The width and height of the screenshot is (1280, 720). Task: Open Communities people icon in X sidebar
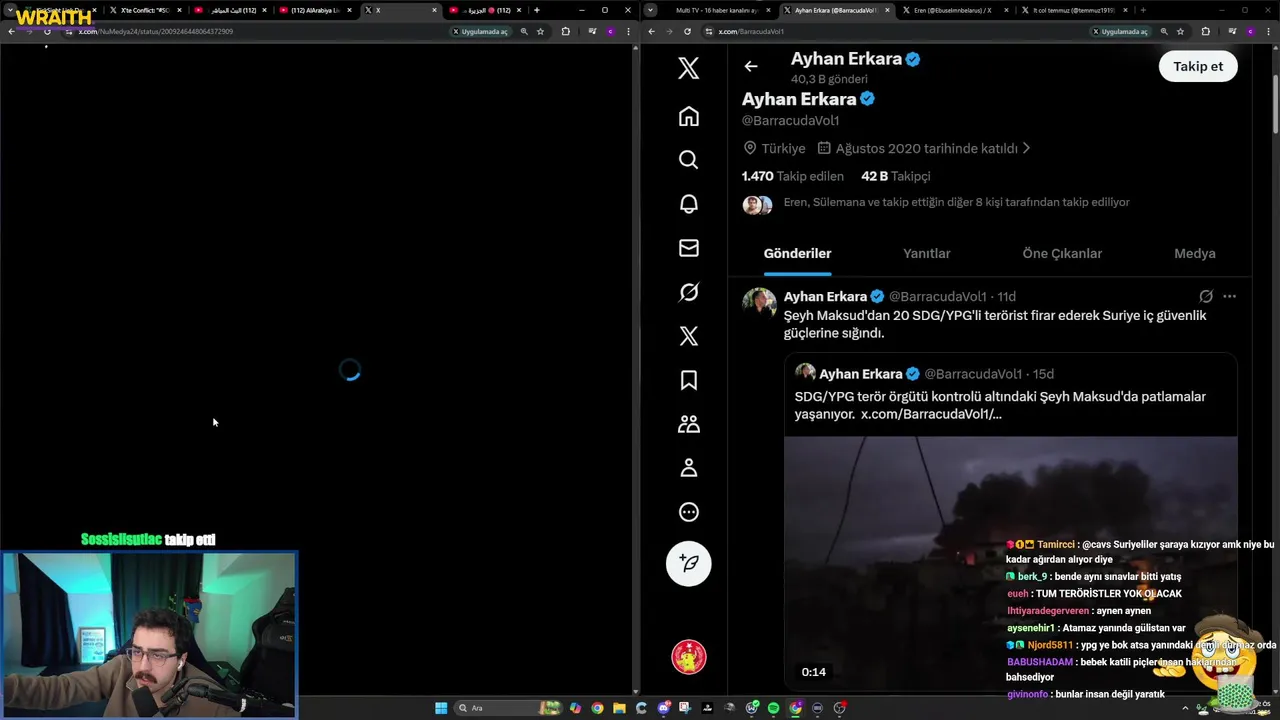pyautogui.click(x=688, y=424)
